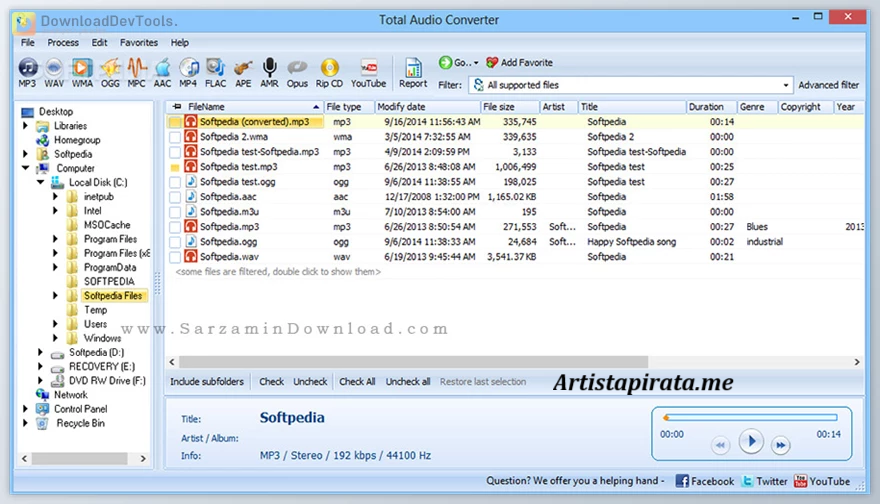Open YouTube link in status bar
Viewport: 880px width, 504px height.
822,481
